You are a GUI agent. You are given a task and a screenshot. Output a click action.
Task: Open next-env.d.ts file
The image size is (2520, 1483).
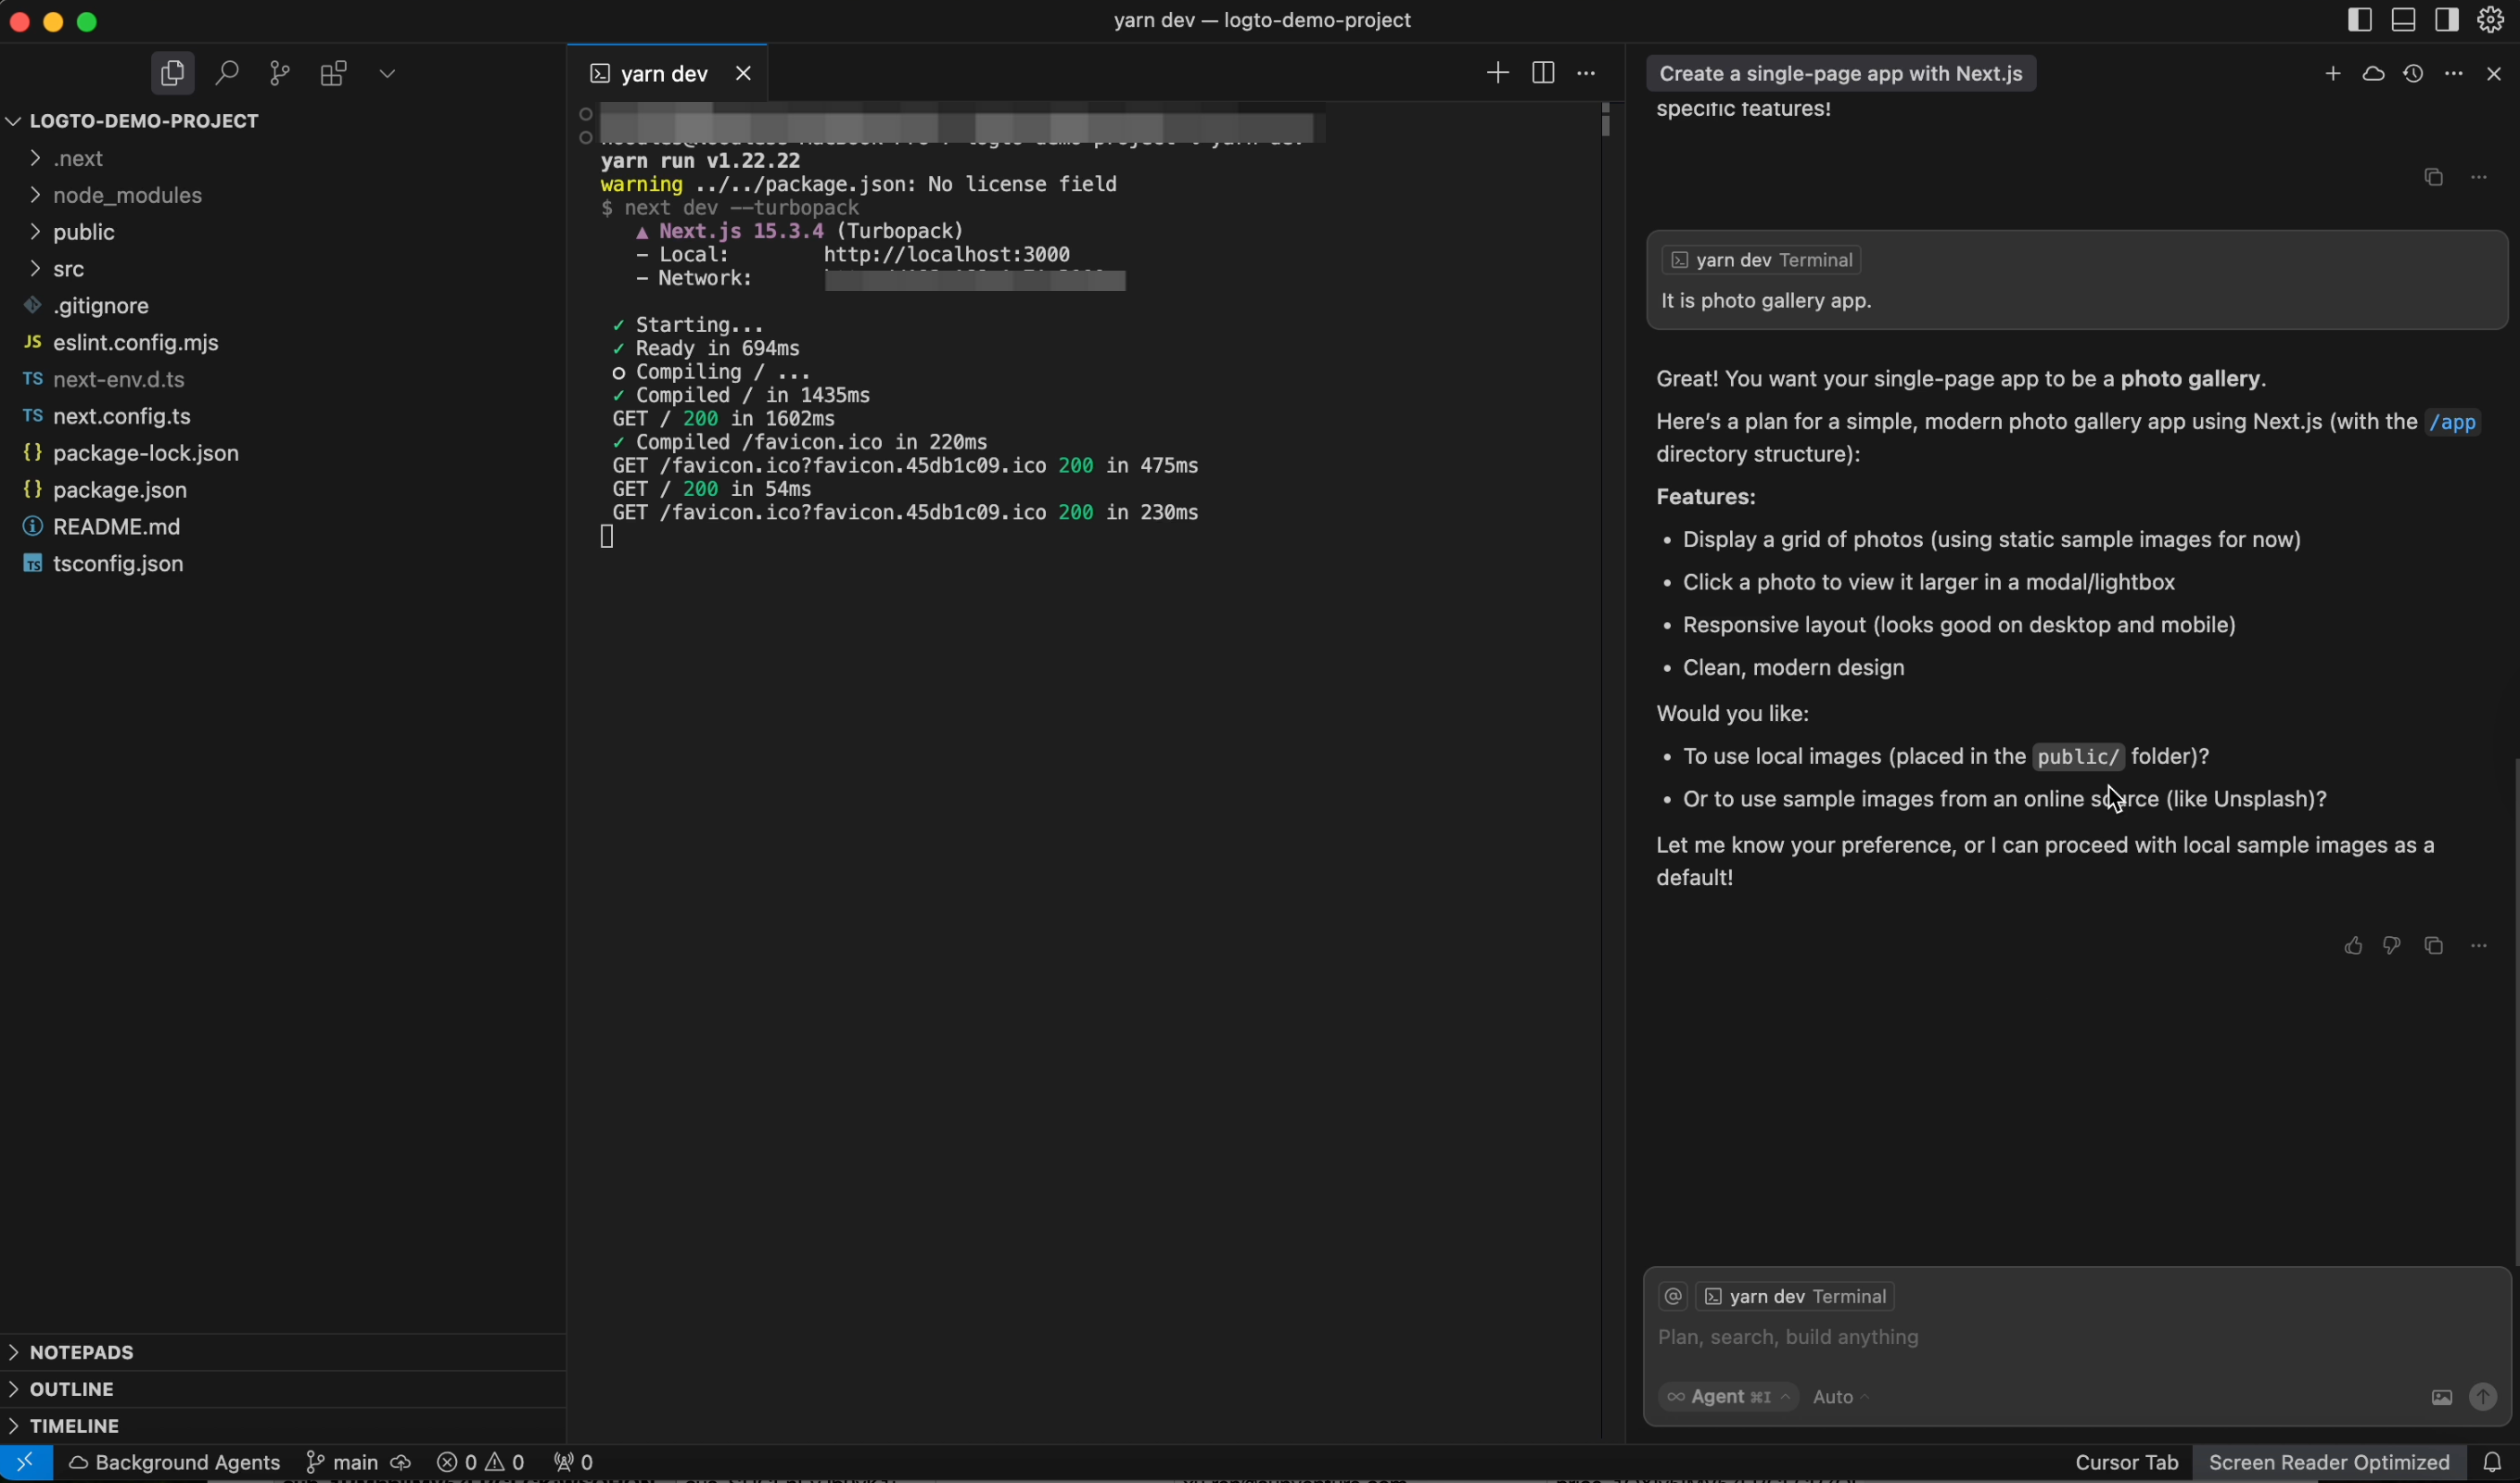(283, 379)
